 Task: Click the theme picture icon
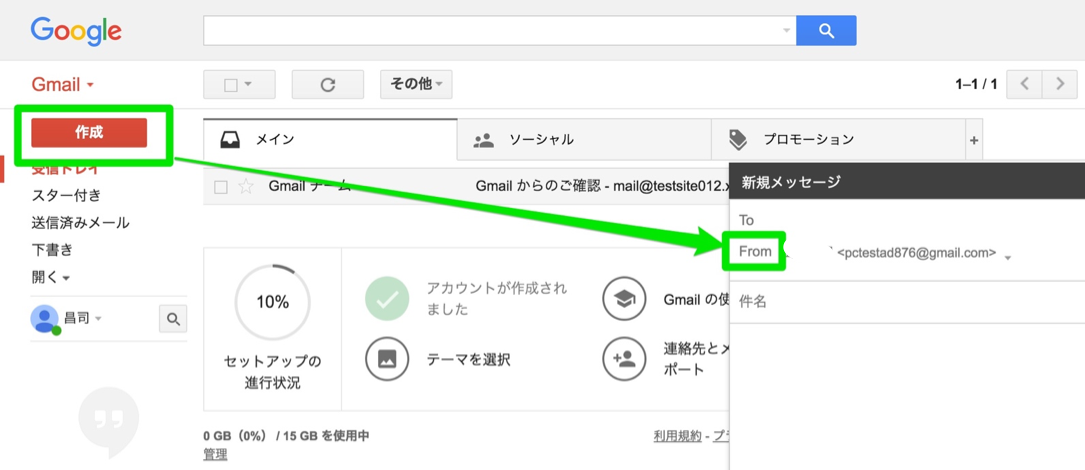388,359
